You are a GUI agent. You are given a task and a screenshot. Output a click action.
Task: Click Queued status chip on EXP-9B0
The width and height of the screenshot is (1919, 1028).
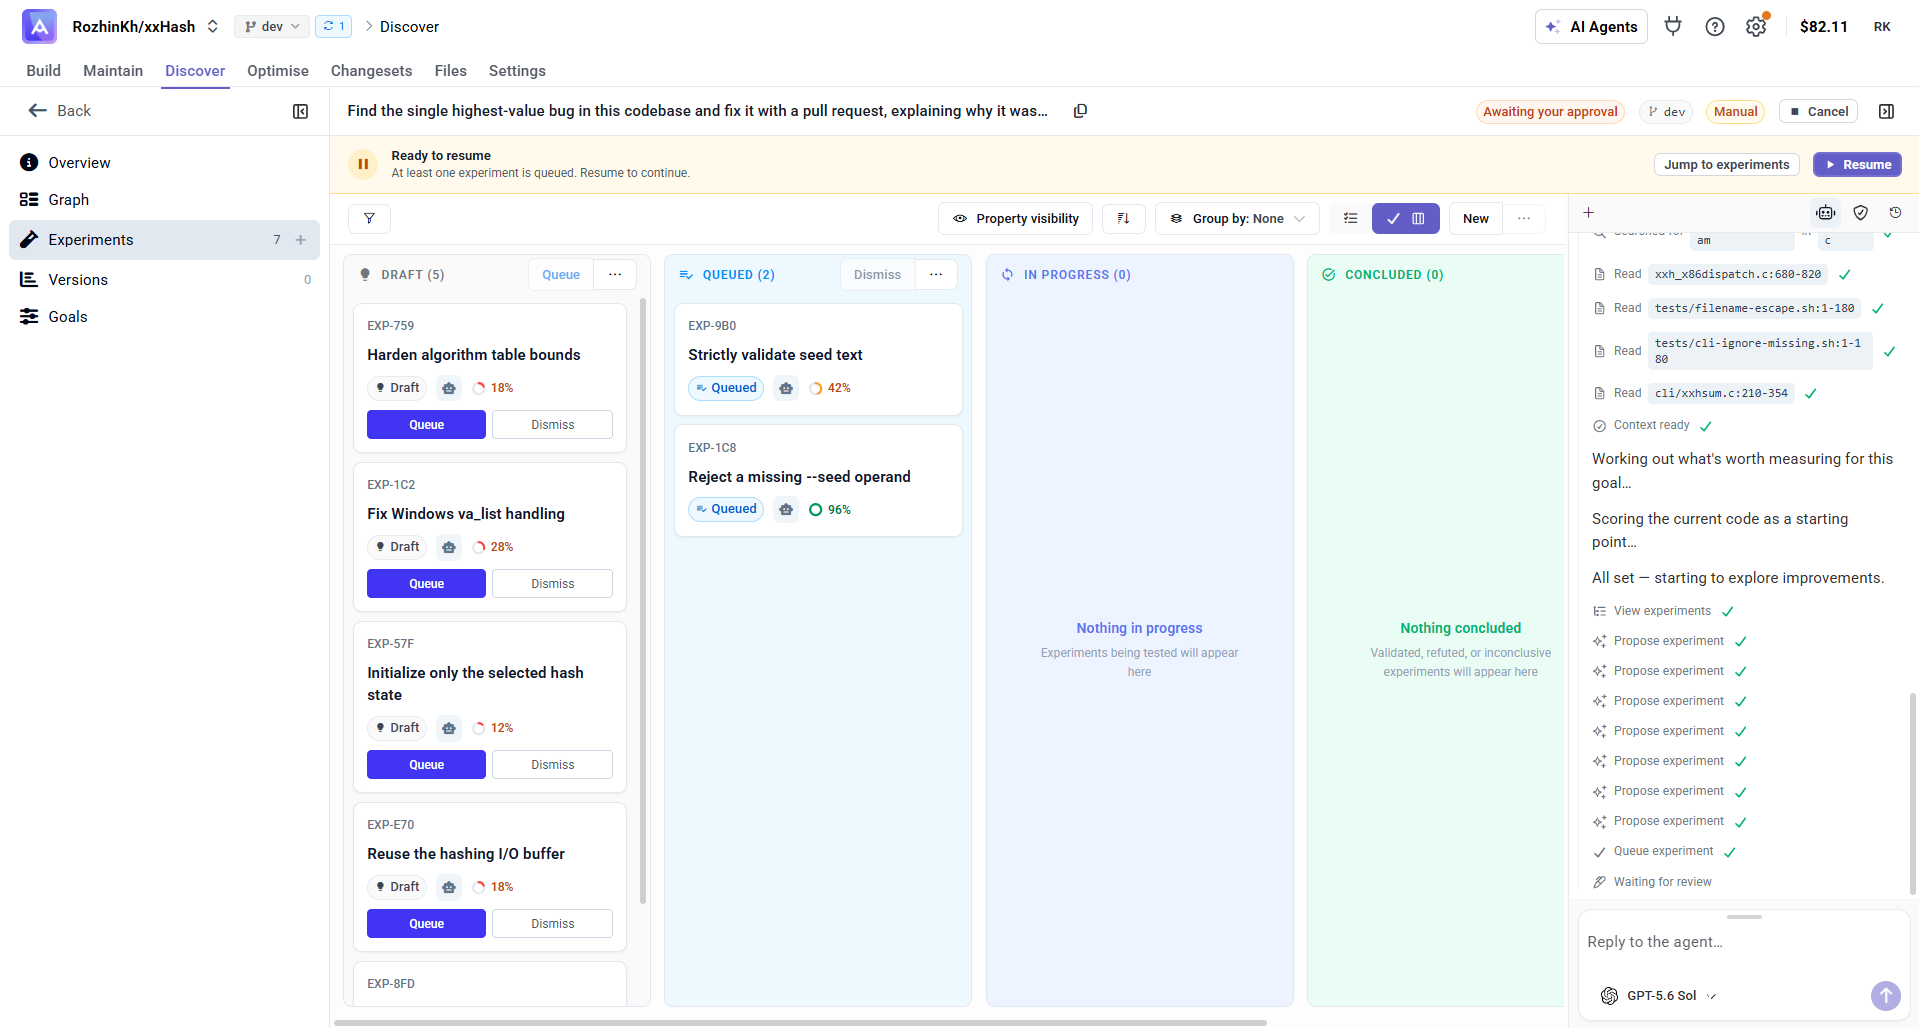[726, 388]
